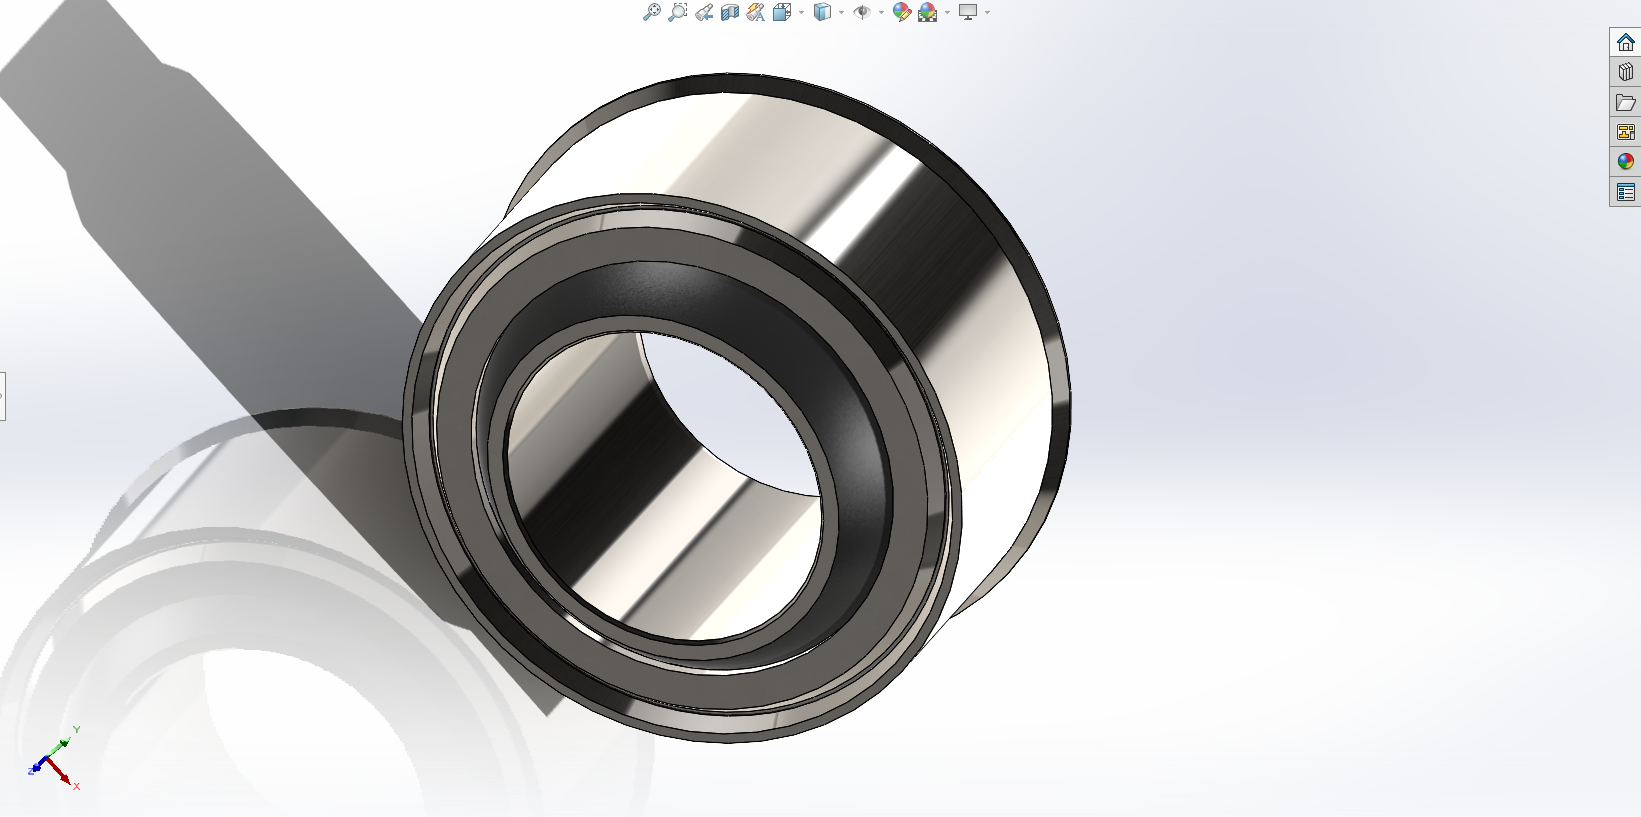Open the View Settings dropdown arrow

(987, 12)
